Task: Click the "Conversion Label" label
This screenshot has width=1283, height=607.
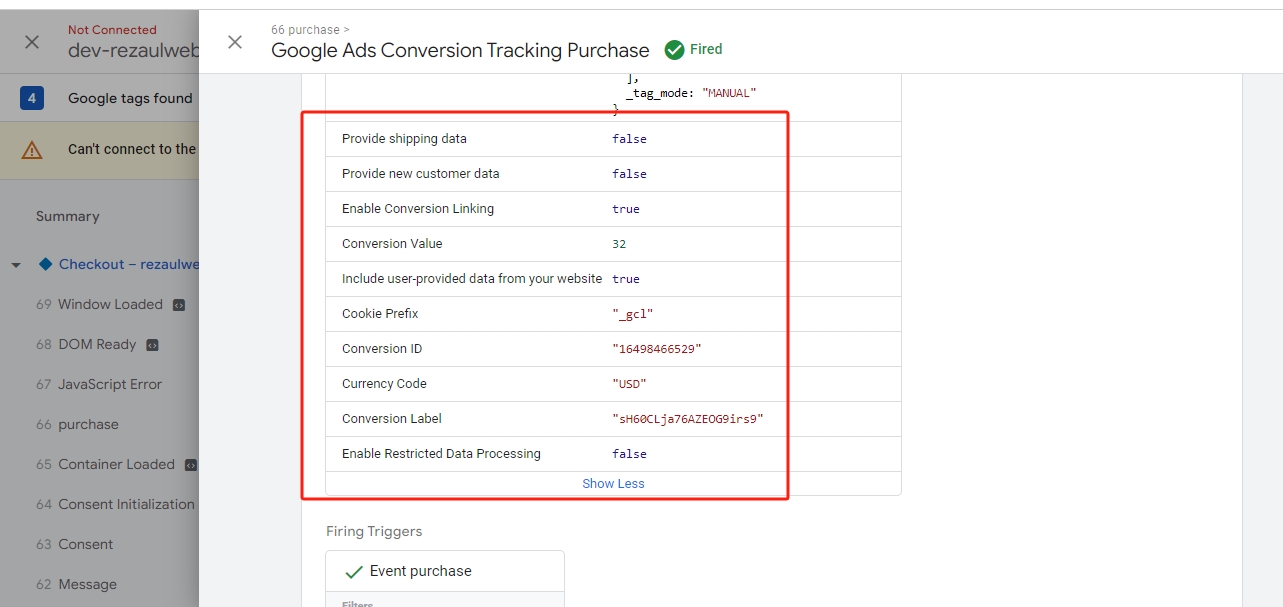Action: [392, 418]
